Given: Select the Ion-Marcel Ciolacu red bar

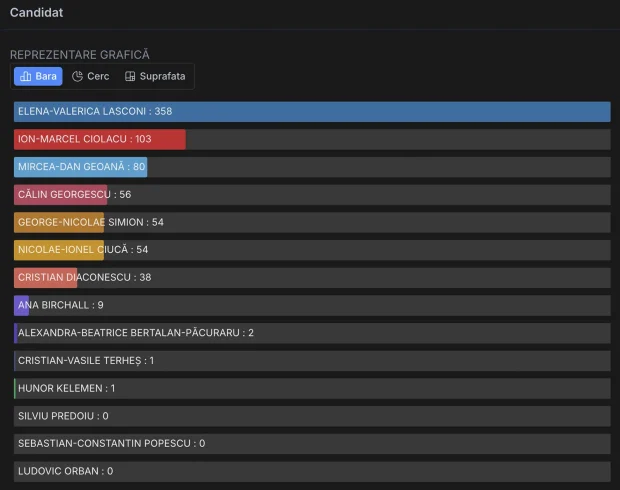Looking at the screenshot, I should 100,139.
